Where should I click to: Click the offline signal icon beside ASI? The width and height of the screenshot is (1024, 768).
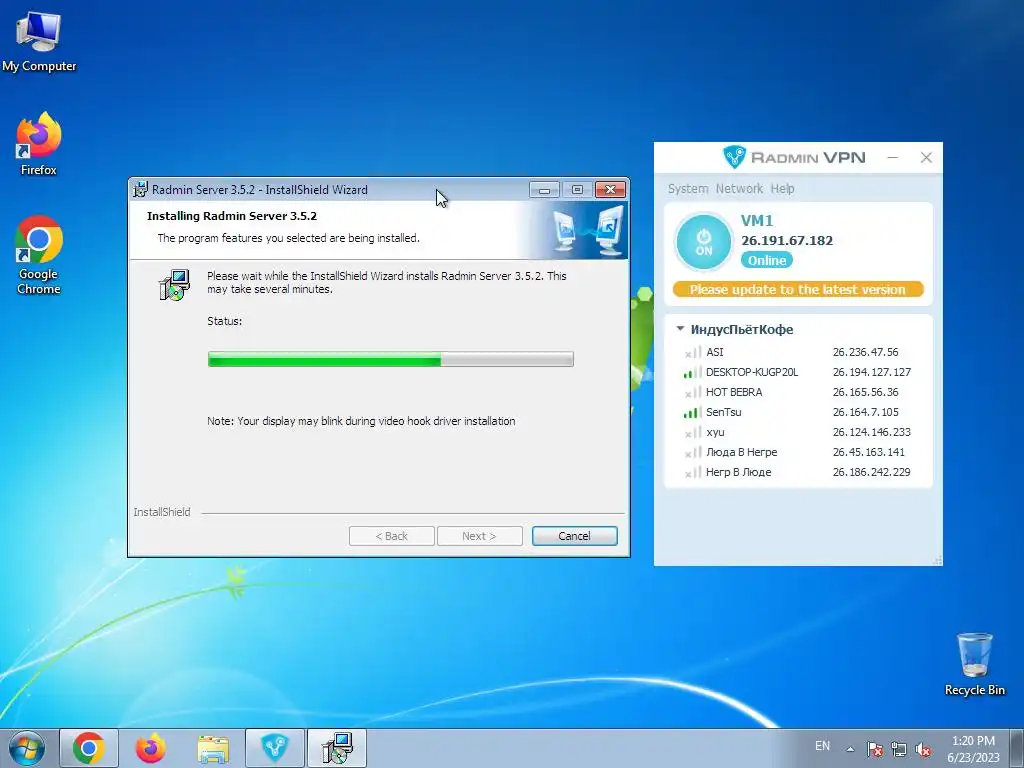click(x=692, y=352)
